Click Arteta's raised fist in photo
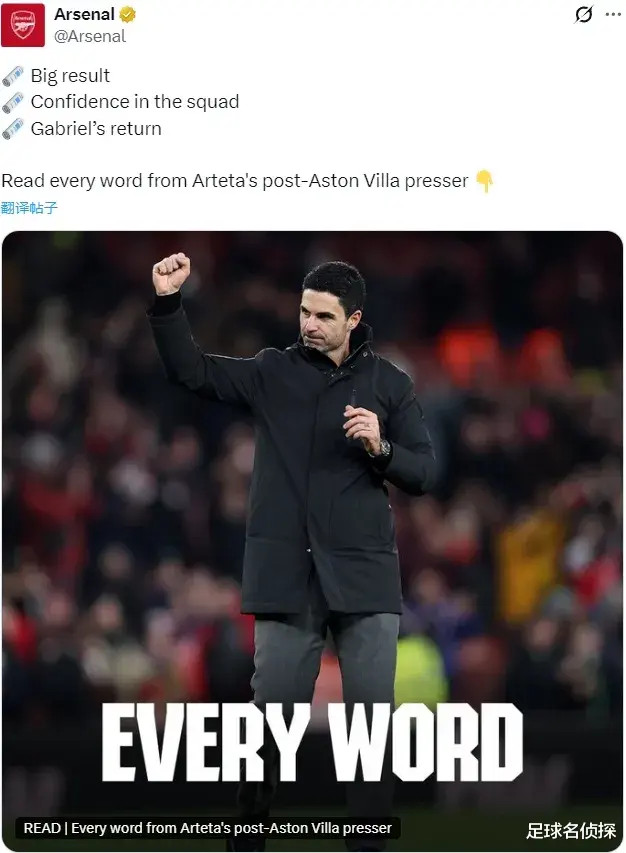This screenshot has height=853, width=626. click(x=171, y=273)
